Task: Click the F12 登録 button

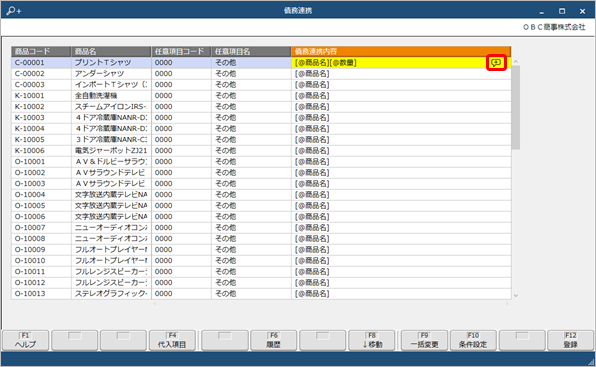Action: 571,340
